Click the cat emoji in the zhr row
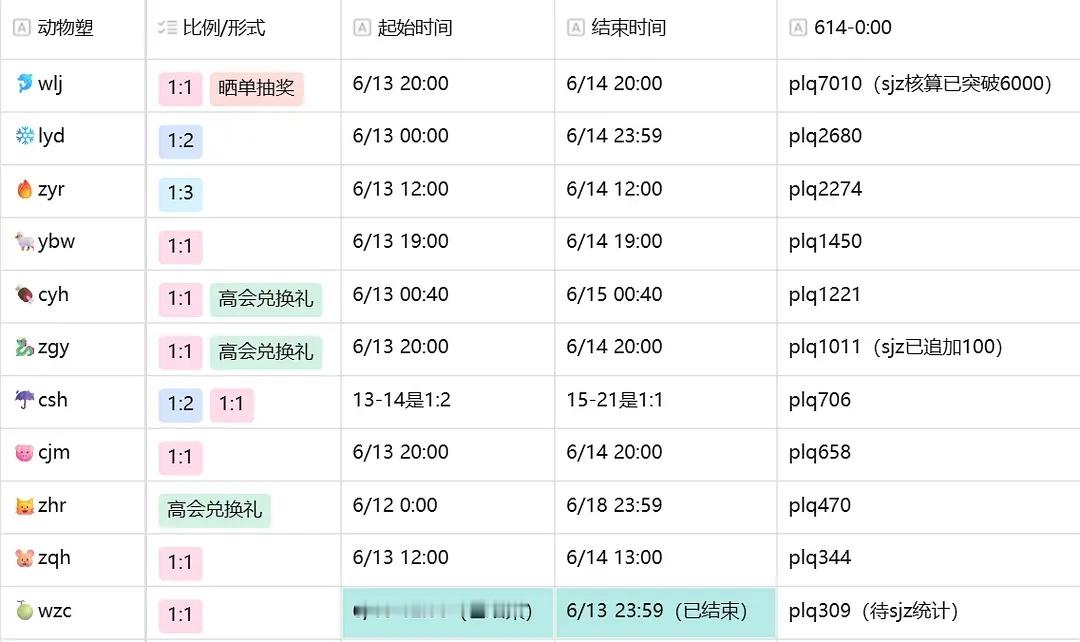Screen dimensions: 1080x642 point(24,506)
